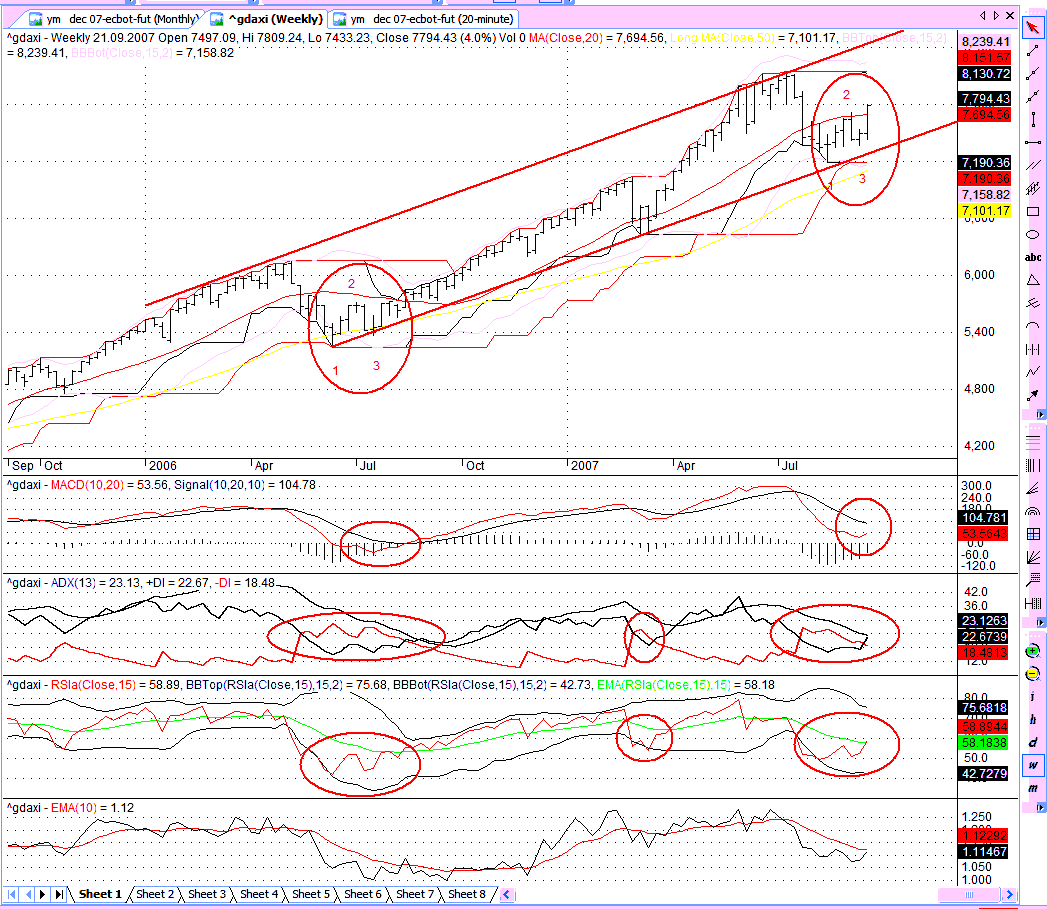This screenshot has height=909, width=1047.
Task: Click the green zoom in icon
Action: point(1032,651)
